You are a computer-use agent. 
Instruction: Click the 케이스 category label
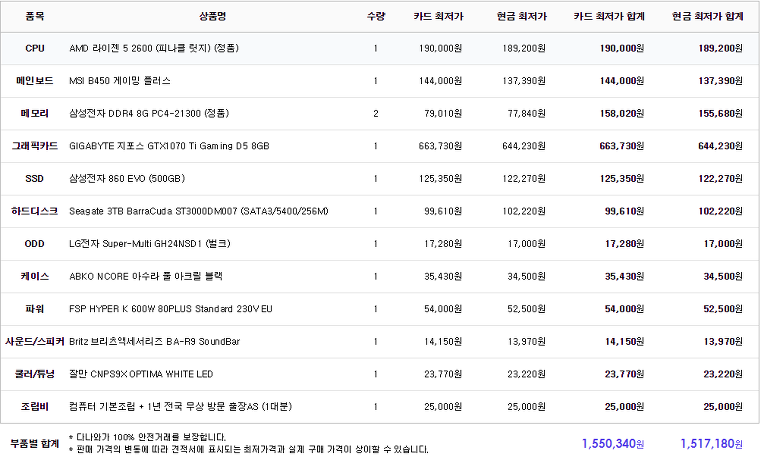(35, 276)
